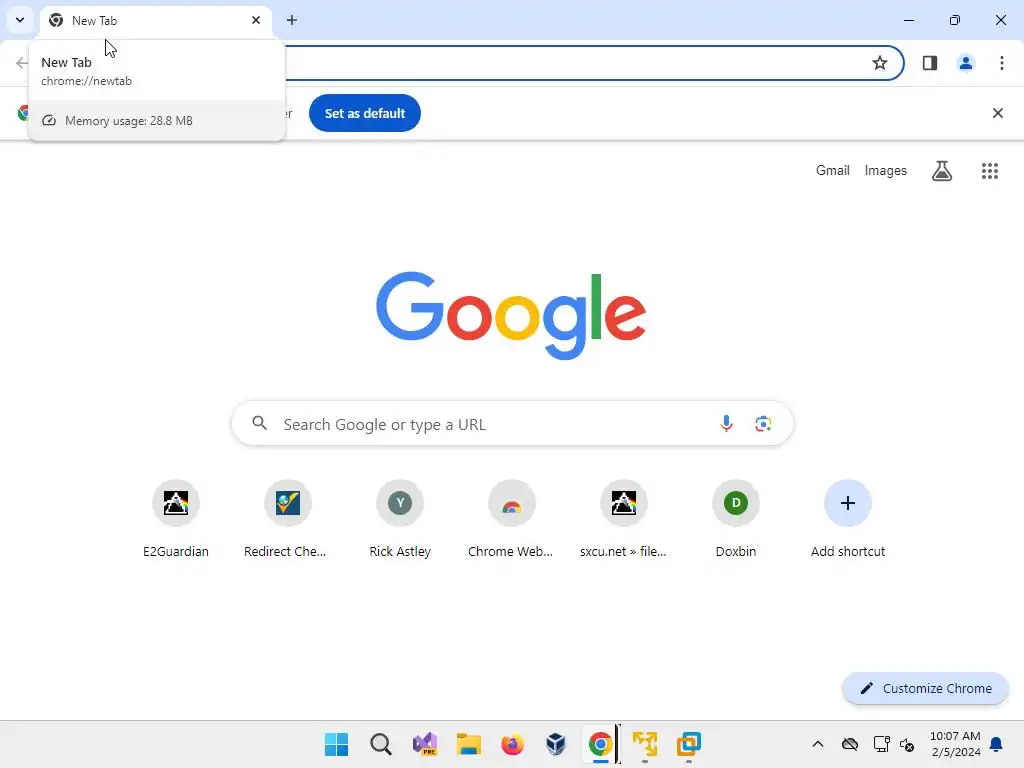Viewport: 1024px width, 768px height.
Task: Search by image with Google Lens icon
Action: (763, 424)
